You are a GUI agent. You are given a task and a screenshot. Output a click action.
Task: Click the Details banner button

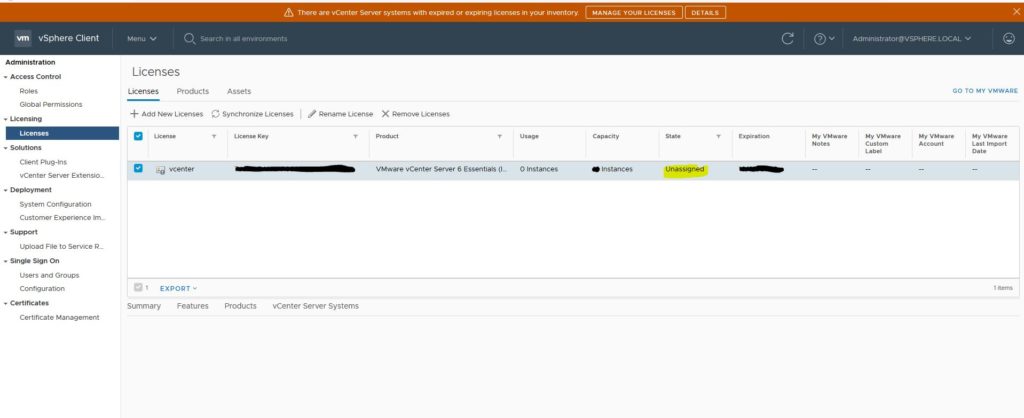[705, 12]
